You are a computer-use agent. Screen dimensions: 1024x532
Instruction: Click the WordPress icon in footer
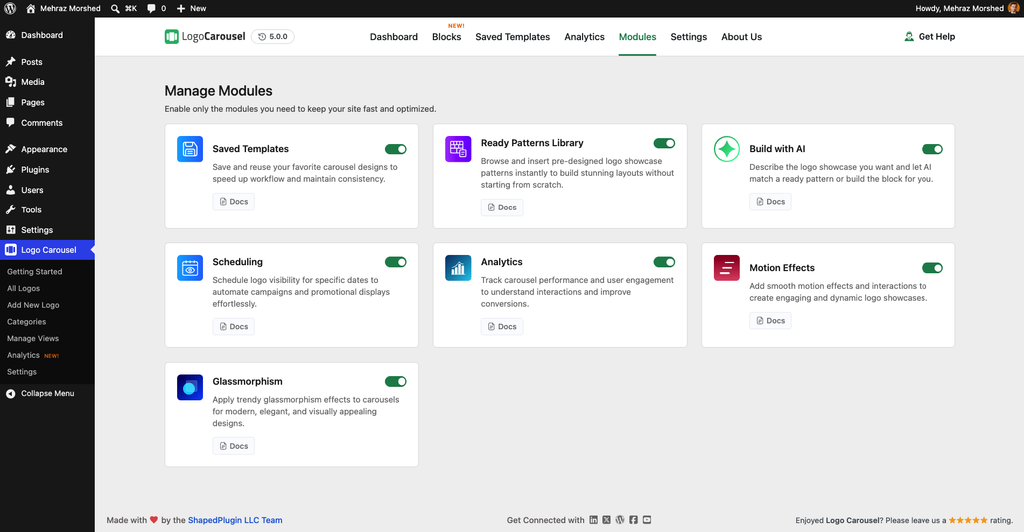click(620, 520)
